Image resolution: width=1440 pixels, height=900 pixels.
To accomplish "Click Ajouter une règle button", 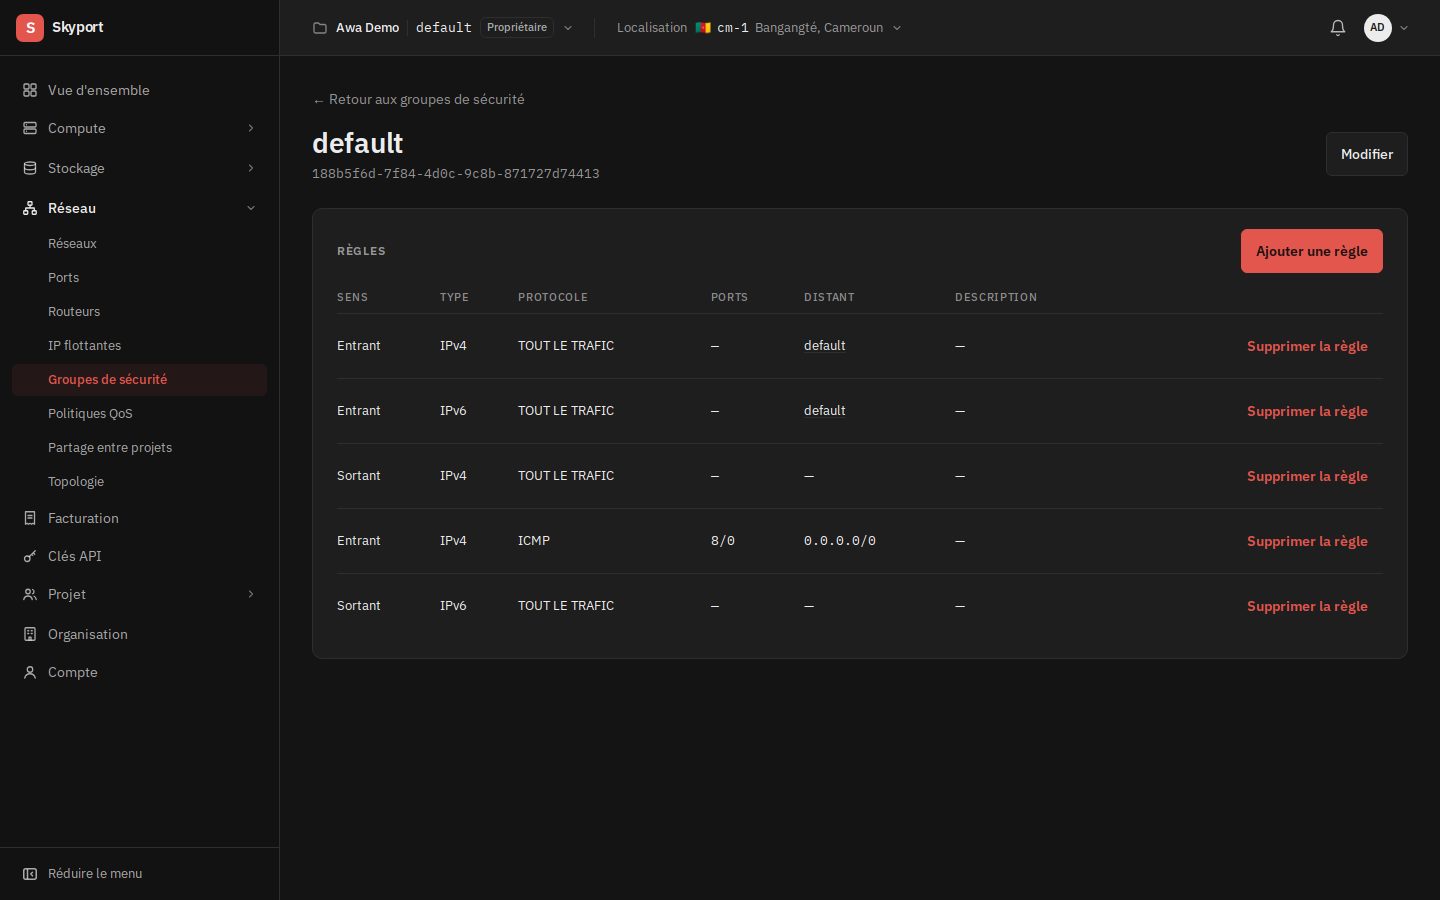I will pos(1312,251).
